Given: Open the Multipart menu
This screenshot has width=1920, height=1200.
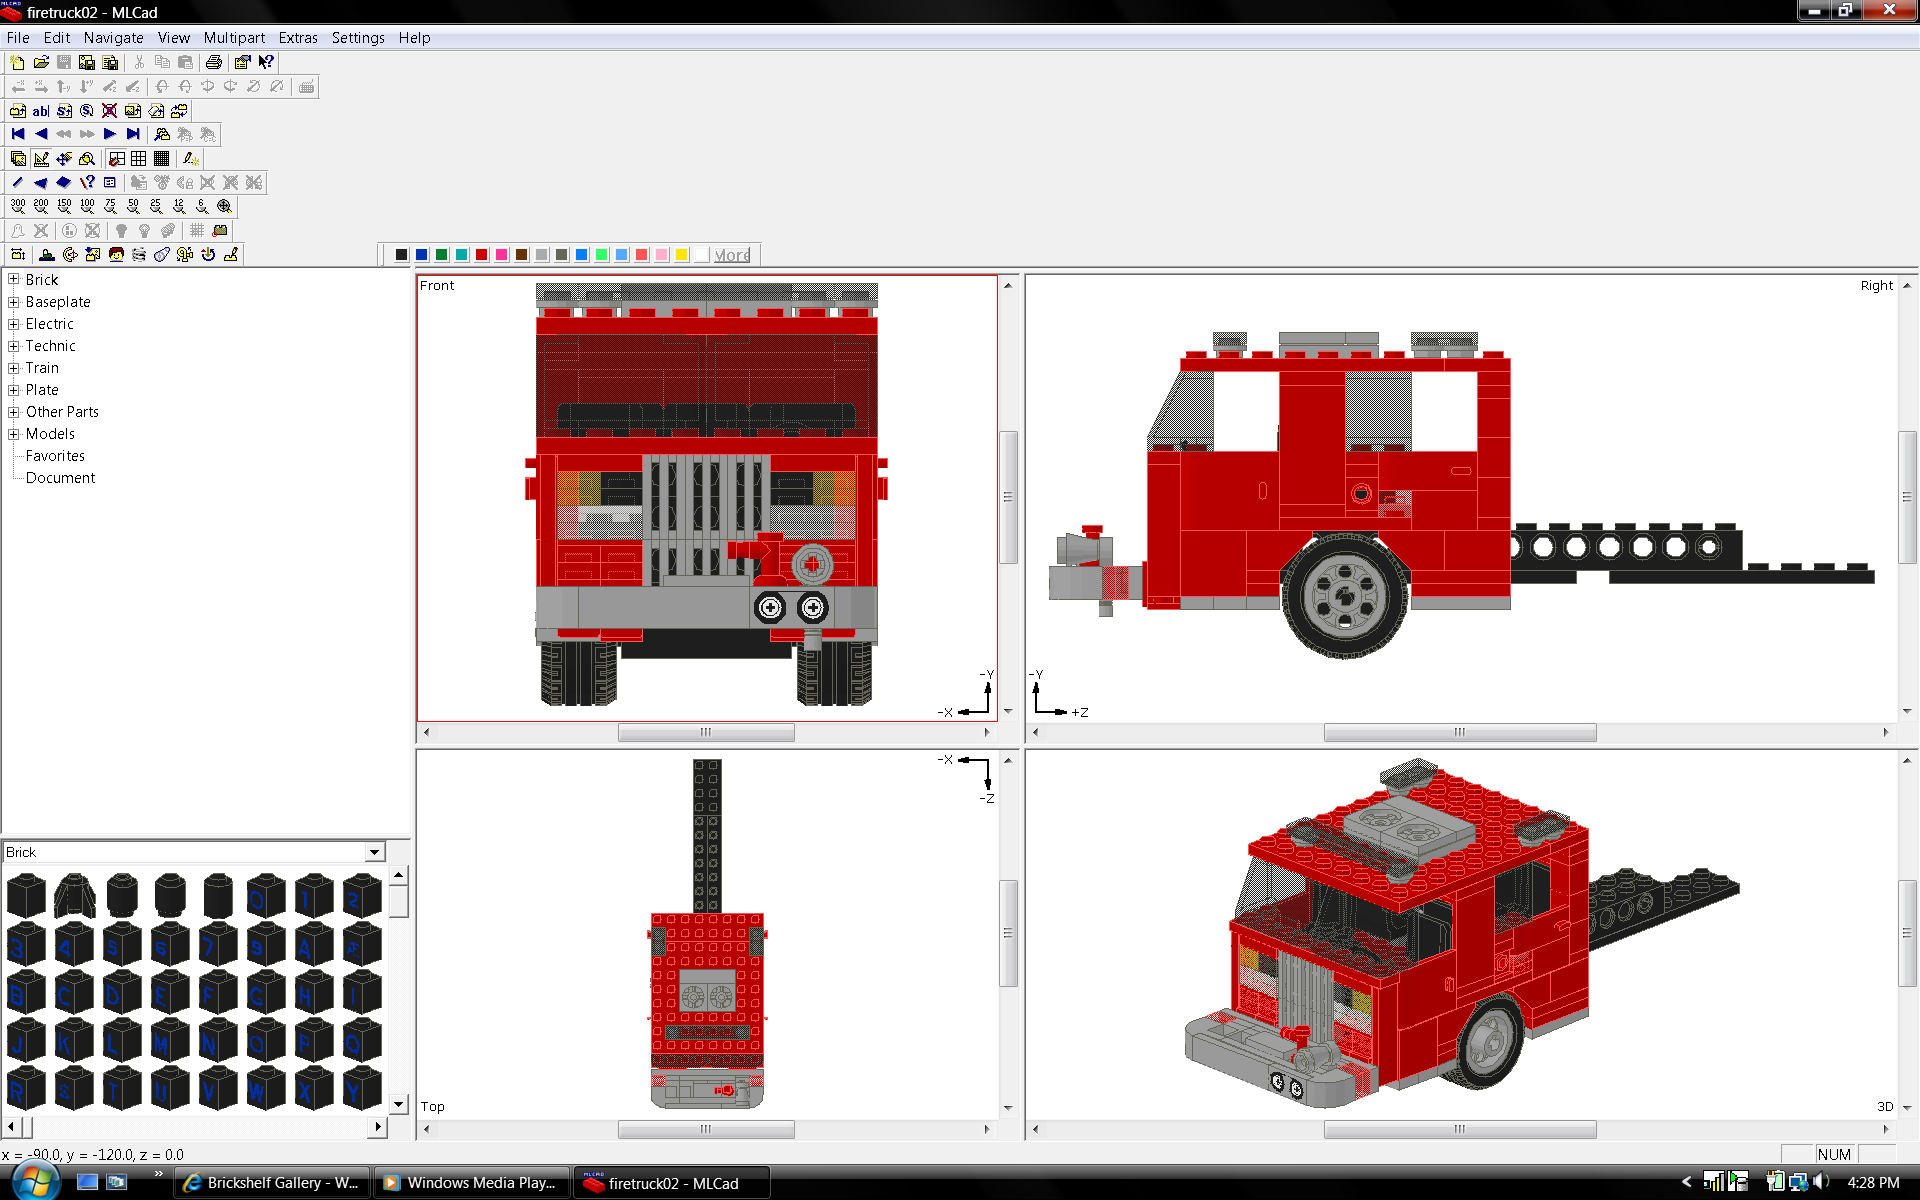Looking at the screenshot, I should (234, 38).
